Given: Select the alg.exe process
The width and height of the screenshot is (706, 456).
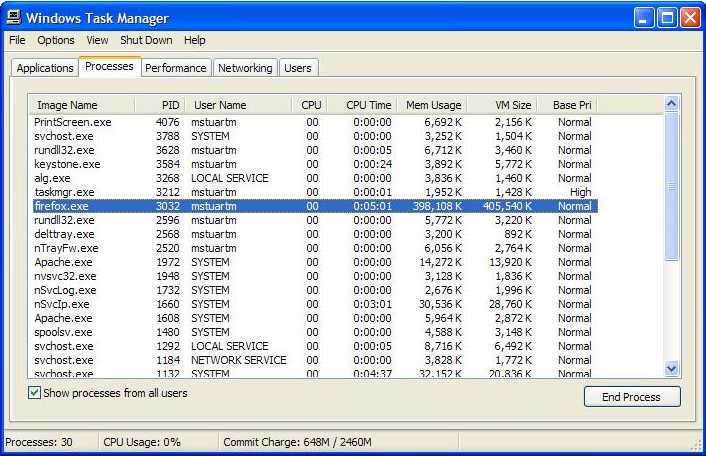Looking at the screenshot, I should pos(315,178).
